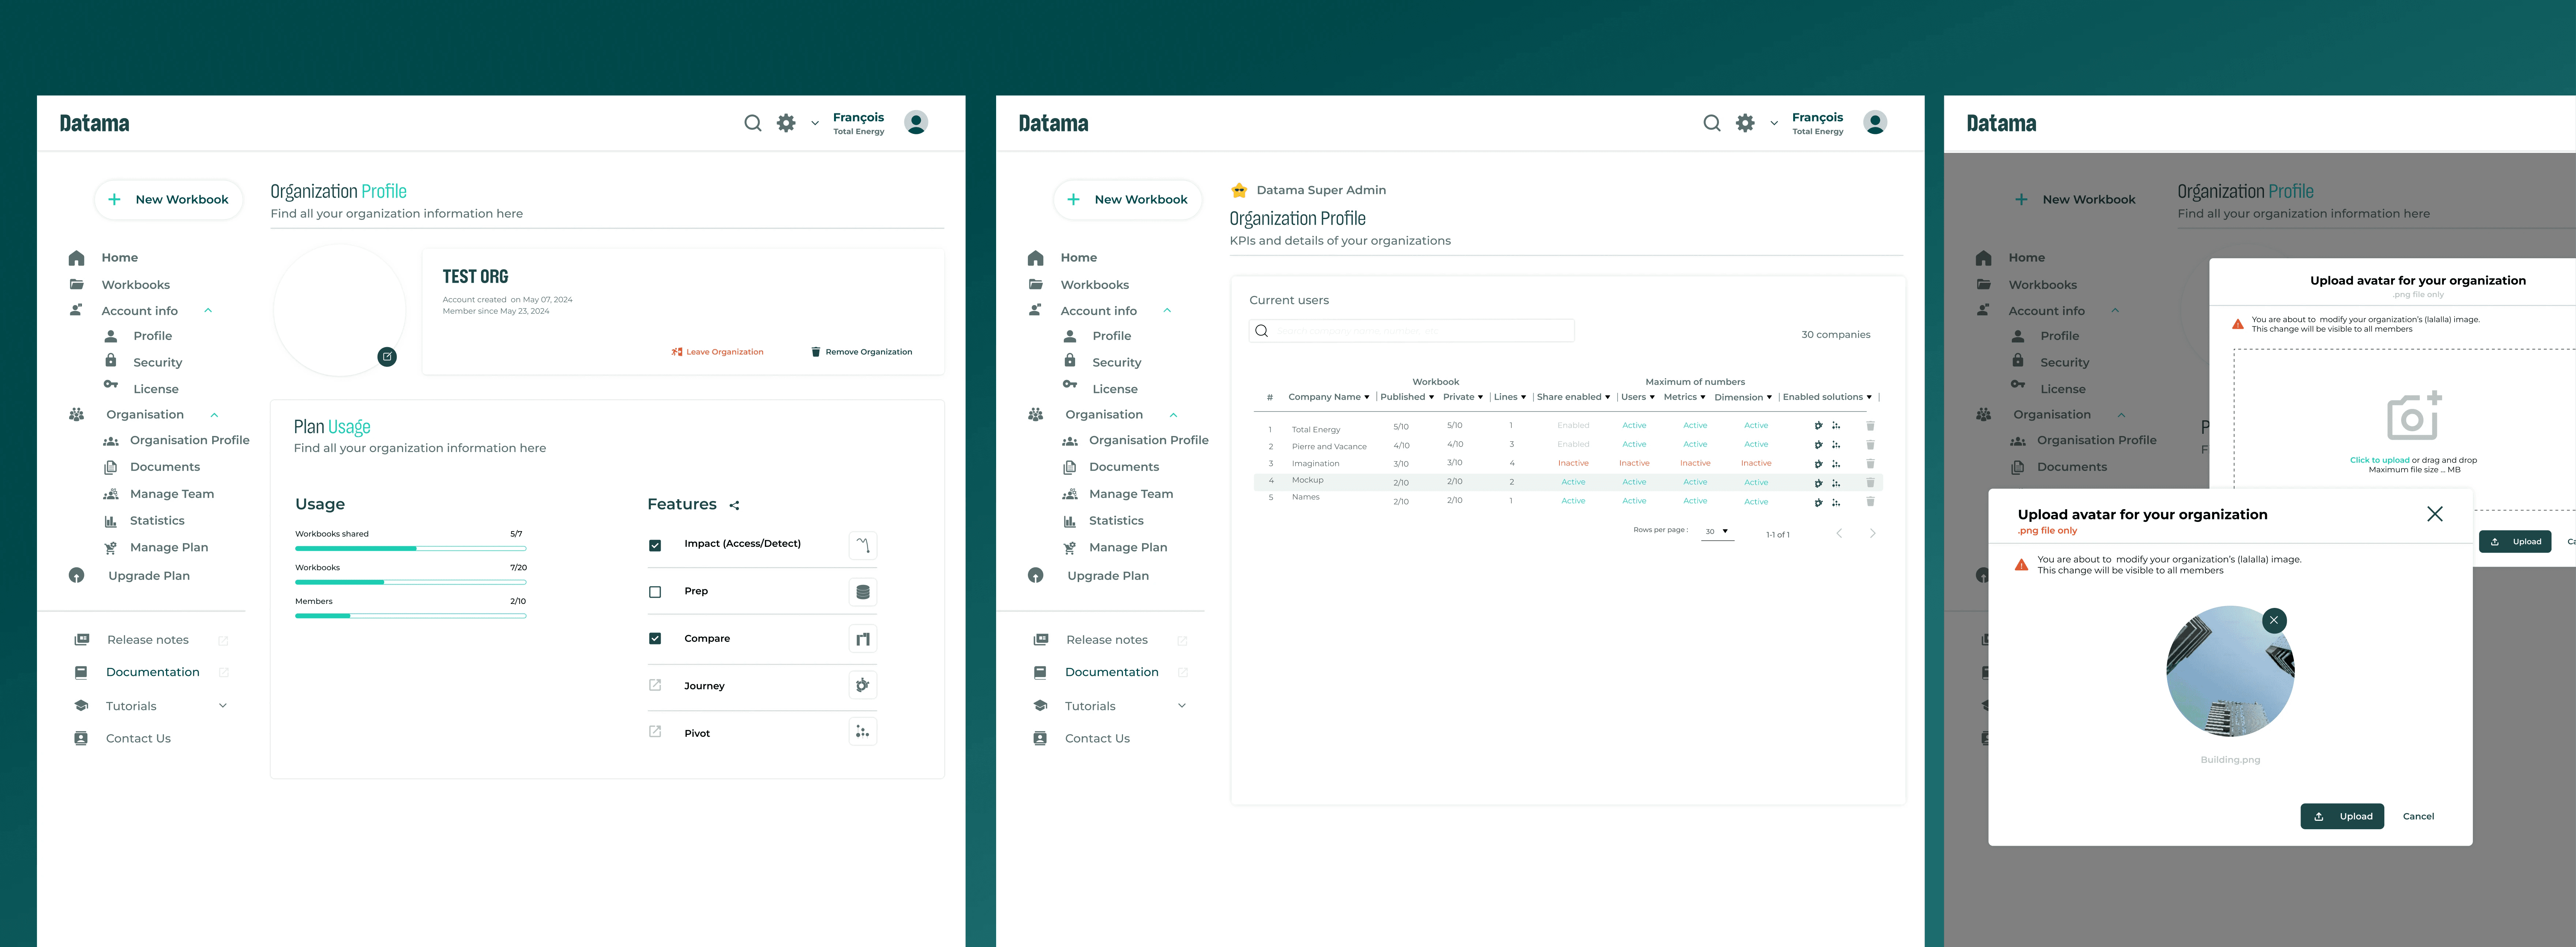Enable the Prep feature checkbox

tap(655, 592)
